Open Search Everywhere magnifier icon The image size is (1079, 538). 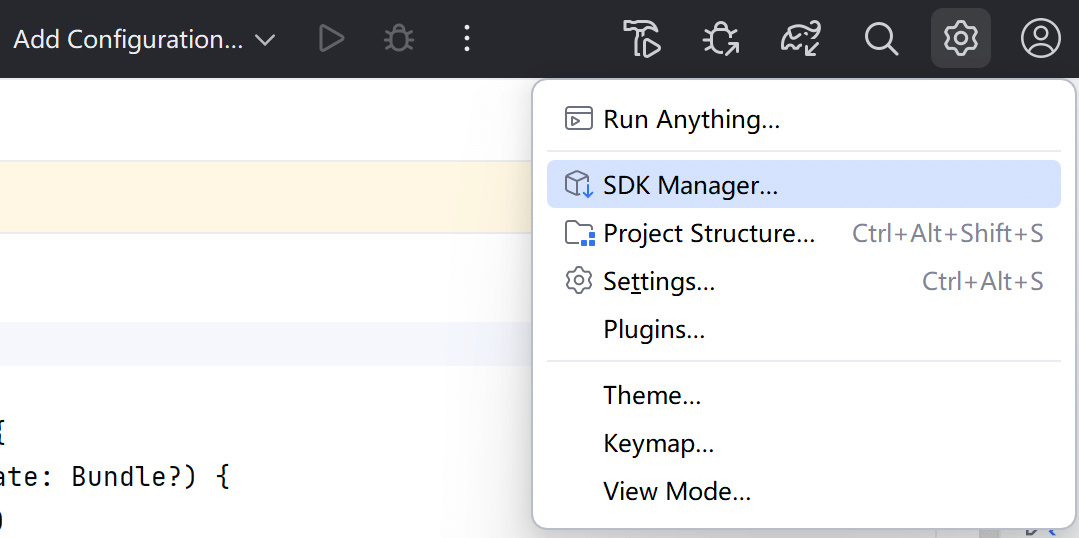tap(881, 40)
